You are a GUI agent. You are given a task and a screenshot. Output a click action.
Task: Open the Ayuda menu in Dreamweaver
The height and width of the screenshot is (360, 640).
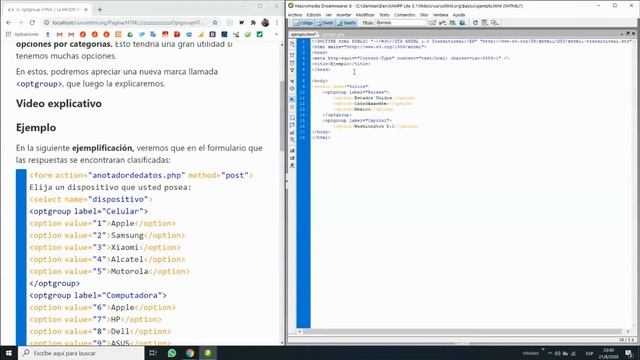click(x=459, y=15)
